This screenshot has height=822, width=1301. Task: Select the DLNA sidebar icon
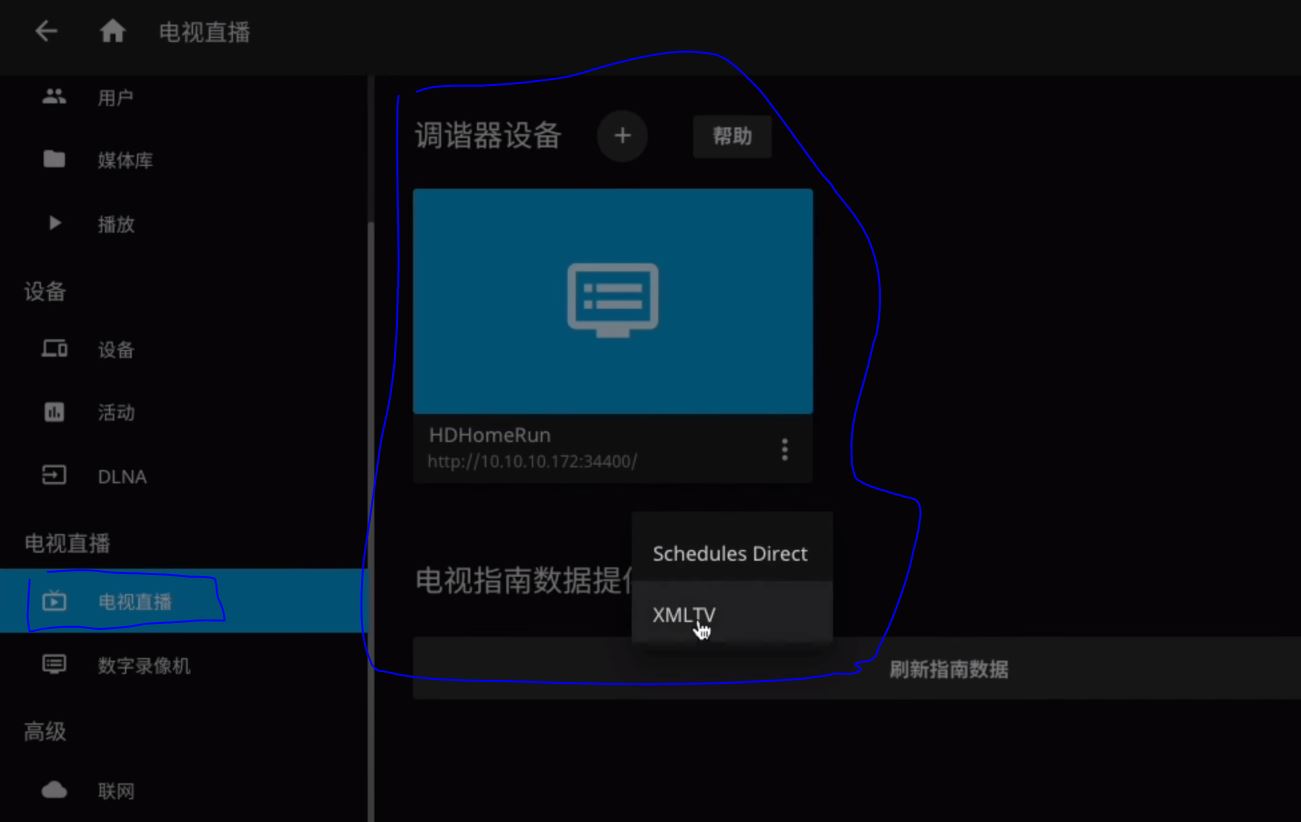54,476
